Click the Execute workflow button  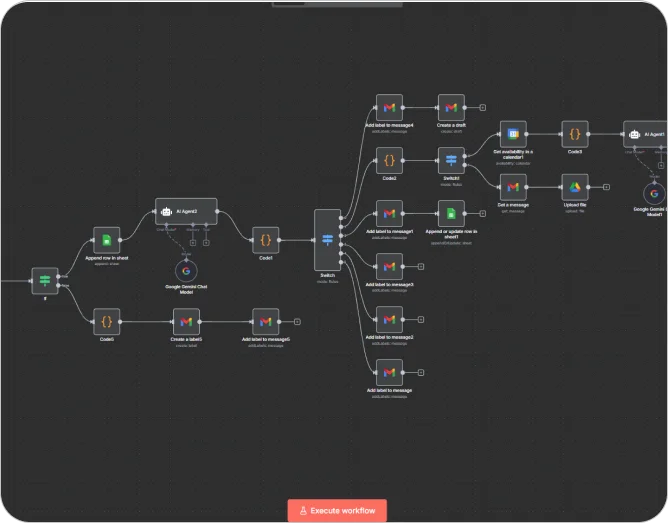tap(337, 510)
